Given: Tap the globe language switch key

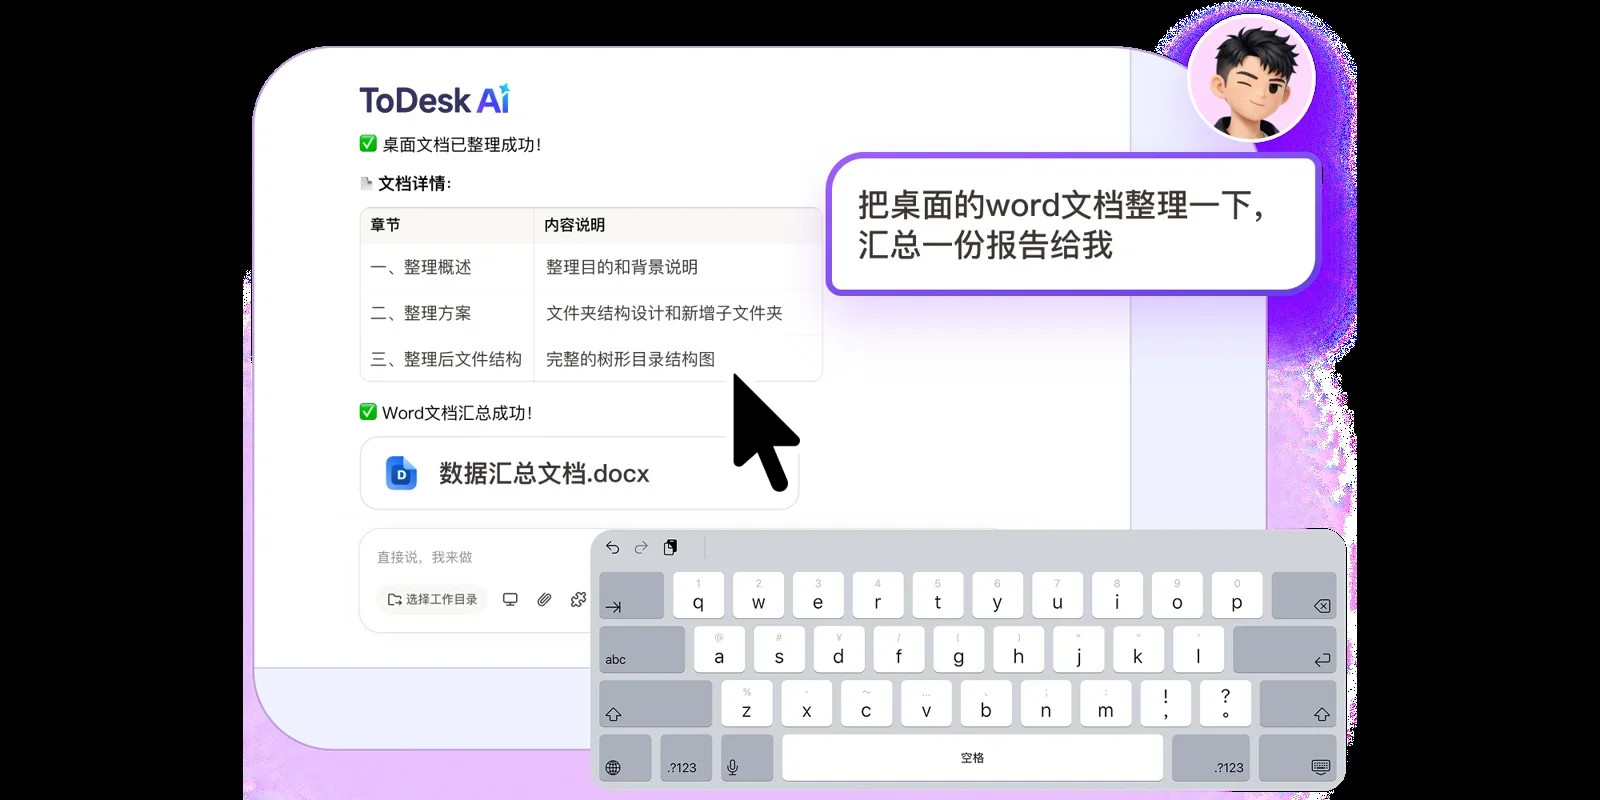Looking at the screenshot, I should 625,758.
